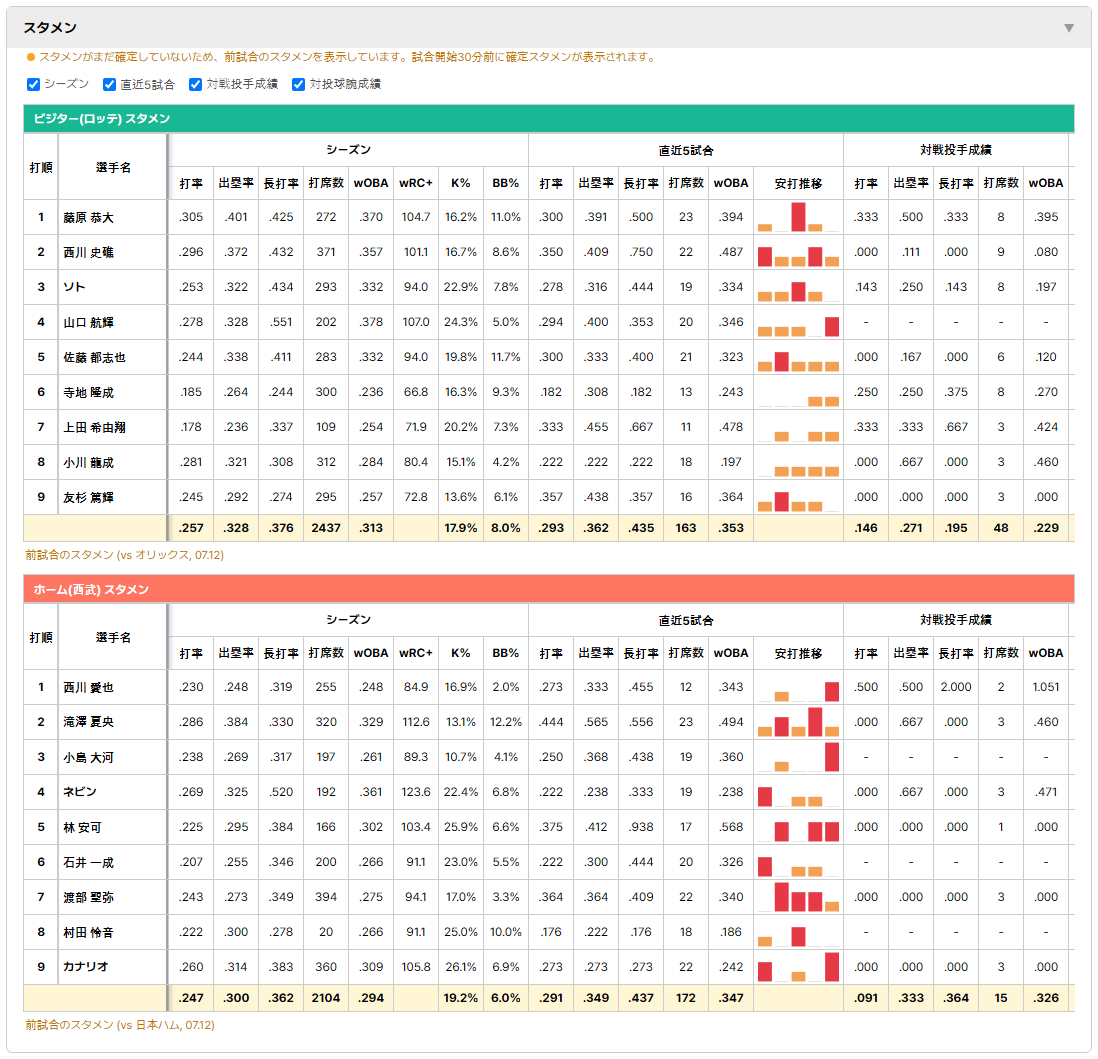The height and width of the screenshot is (1059, 1098).
Task: Click 渡部 聖弥's 安打推移 bar chart
Action: (x=798, y=897)
